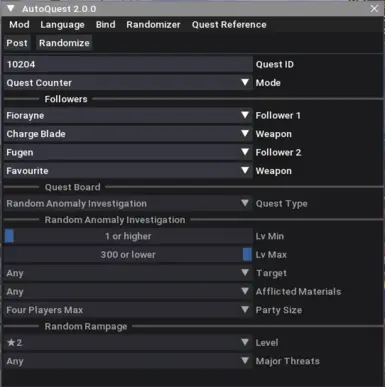385x387 pixels.
Task: Click the Party Size label
Action: [x=279, y=310]
